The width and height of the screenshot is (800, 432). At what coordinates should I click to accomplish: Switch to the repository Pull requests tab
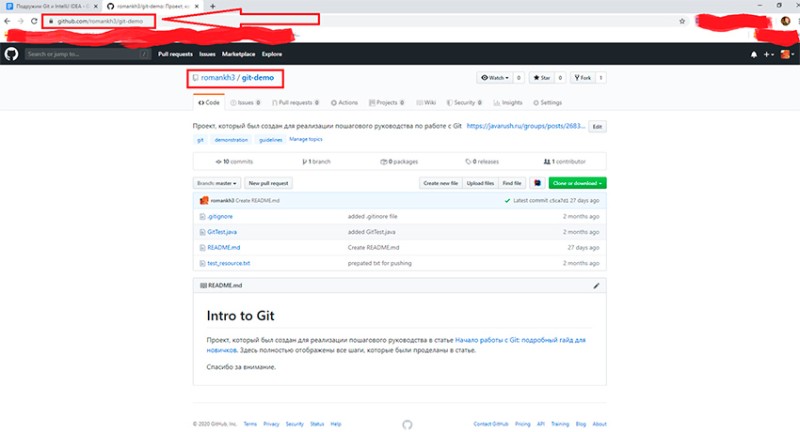click(295, 103)
